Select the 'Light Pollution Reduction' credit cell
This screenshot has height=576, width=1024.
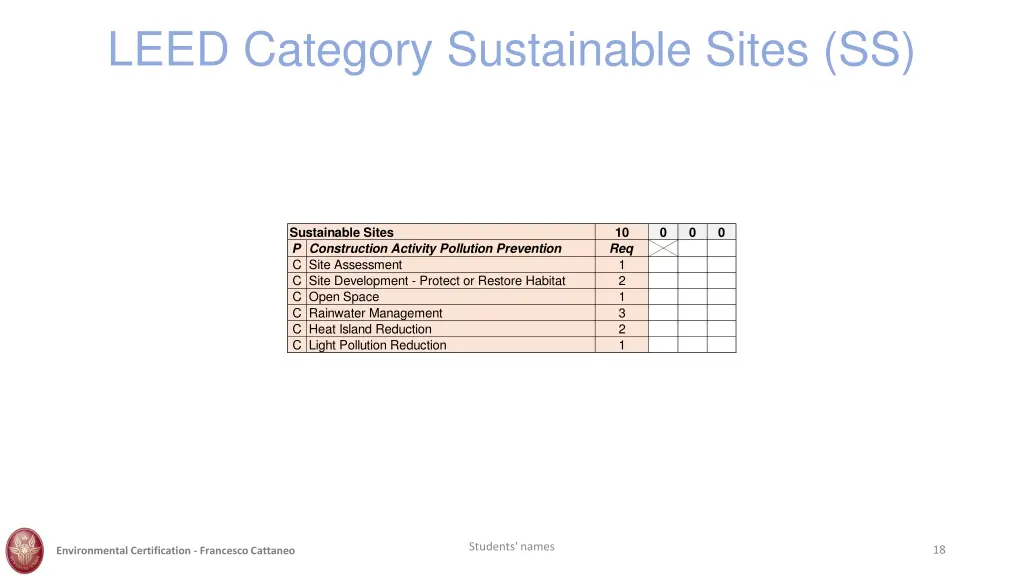click(x=377, y=345)
